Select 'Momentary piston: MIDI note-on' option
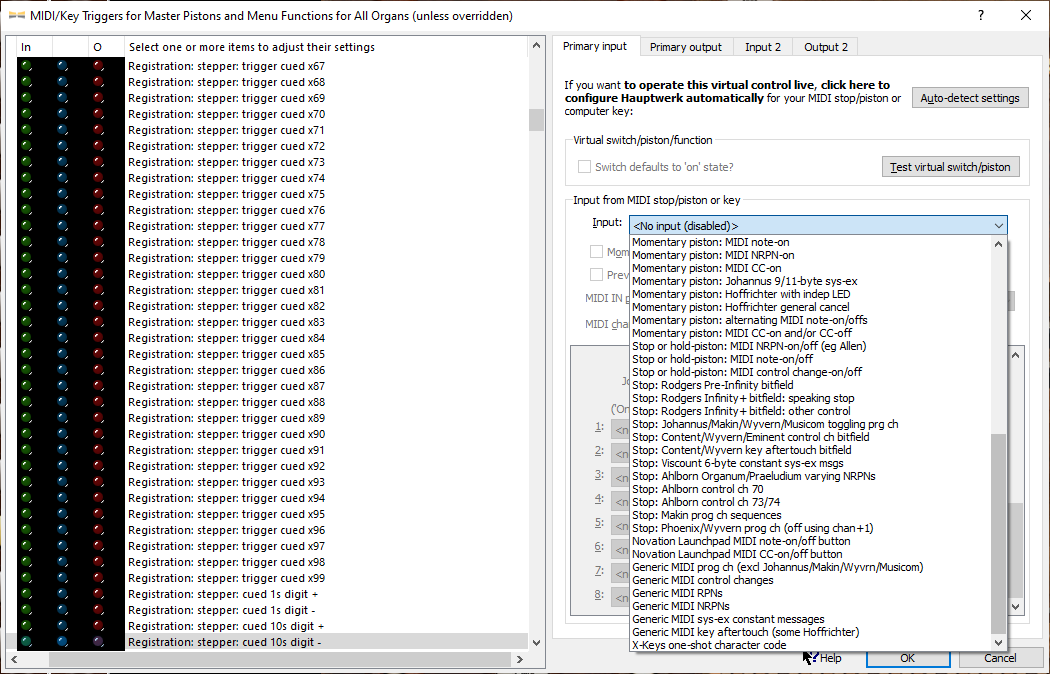 point(712,242)
